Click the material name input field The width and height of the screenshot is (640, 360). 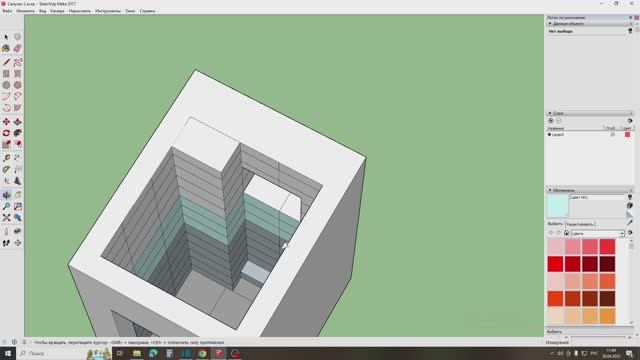click(597, 198)
